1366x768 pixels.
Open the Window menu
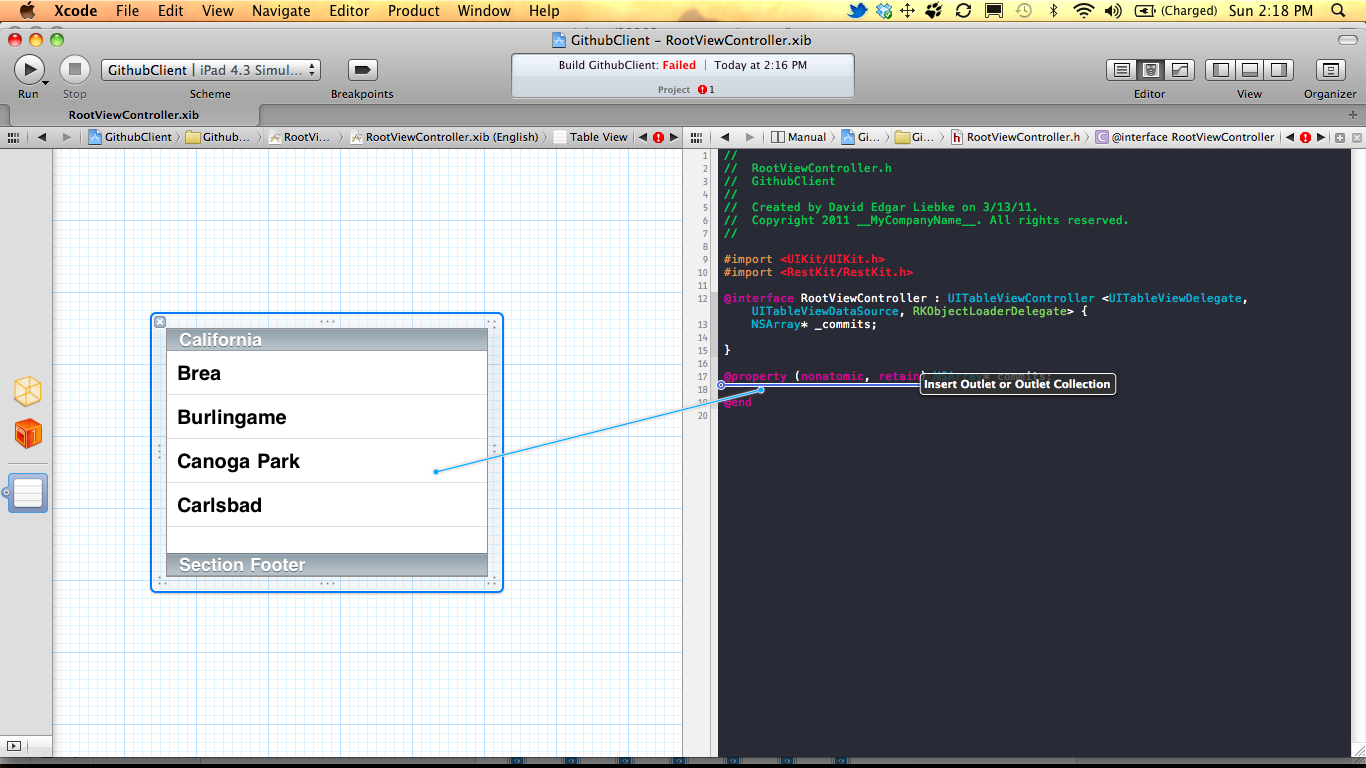[x=483, y=11]
